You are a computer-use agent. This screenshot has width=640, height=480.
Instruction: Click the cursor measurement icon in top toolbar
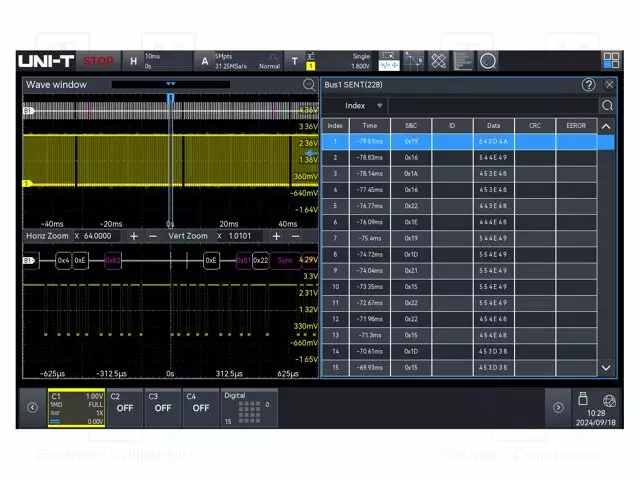[413, 61]
